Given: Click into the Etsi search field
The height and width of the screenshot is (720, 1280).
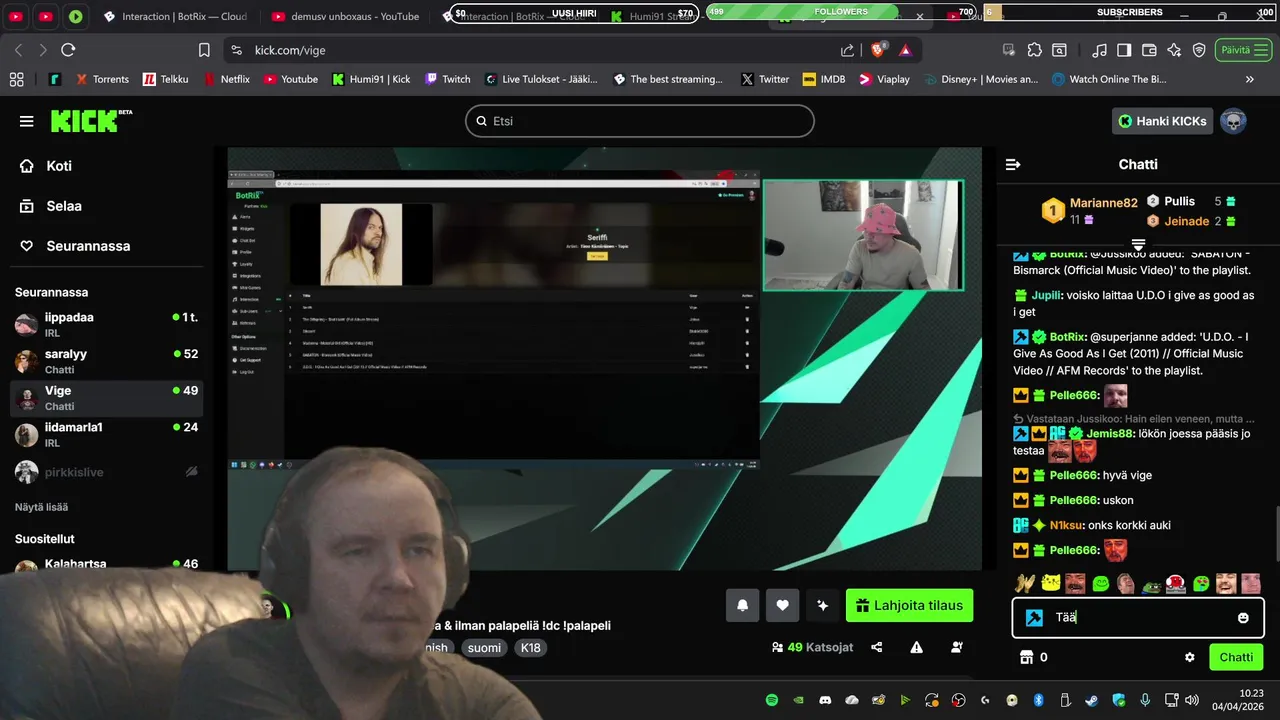Looking at the screenshot, I should click(x=640, y=121).
